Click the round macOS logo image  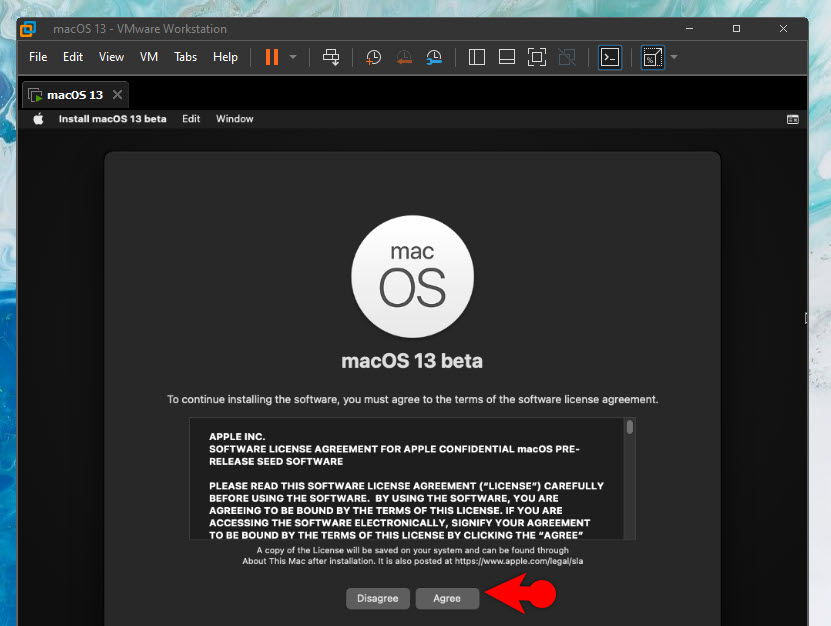pyautogui.click(x=412, y=276)
